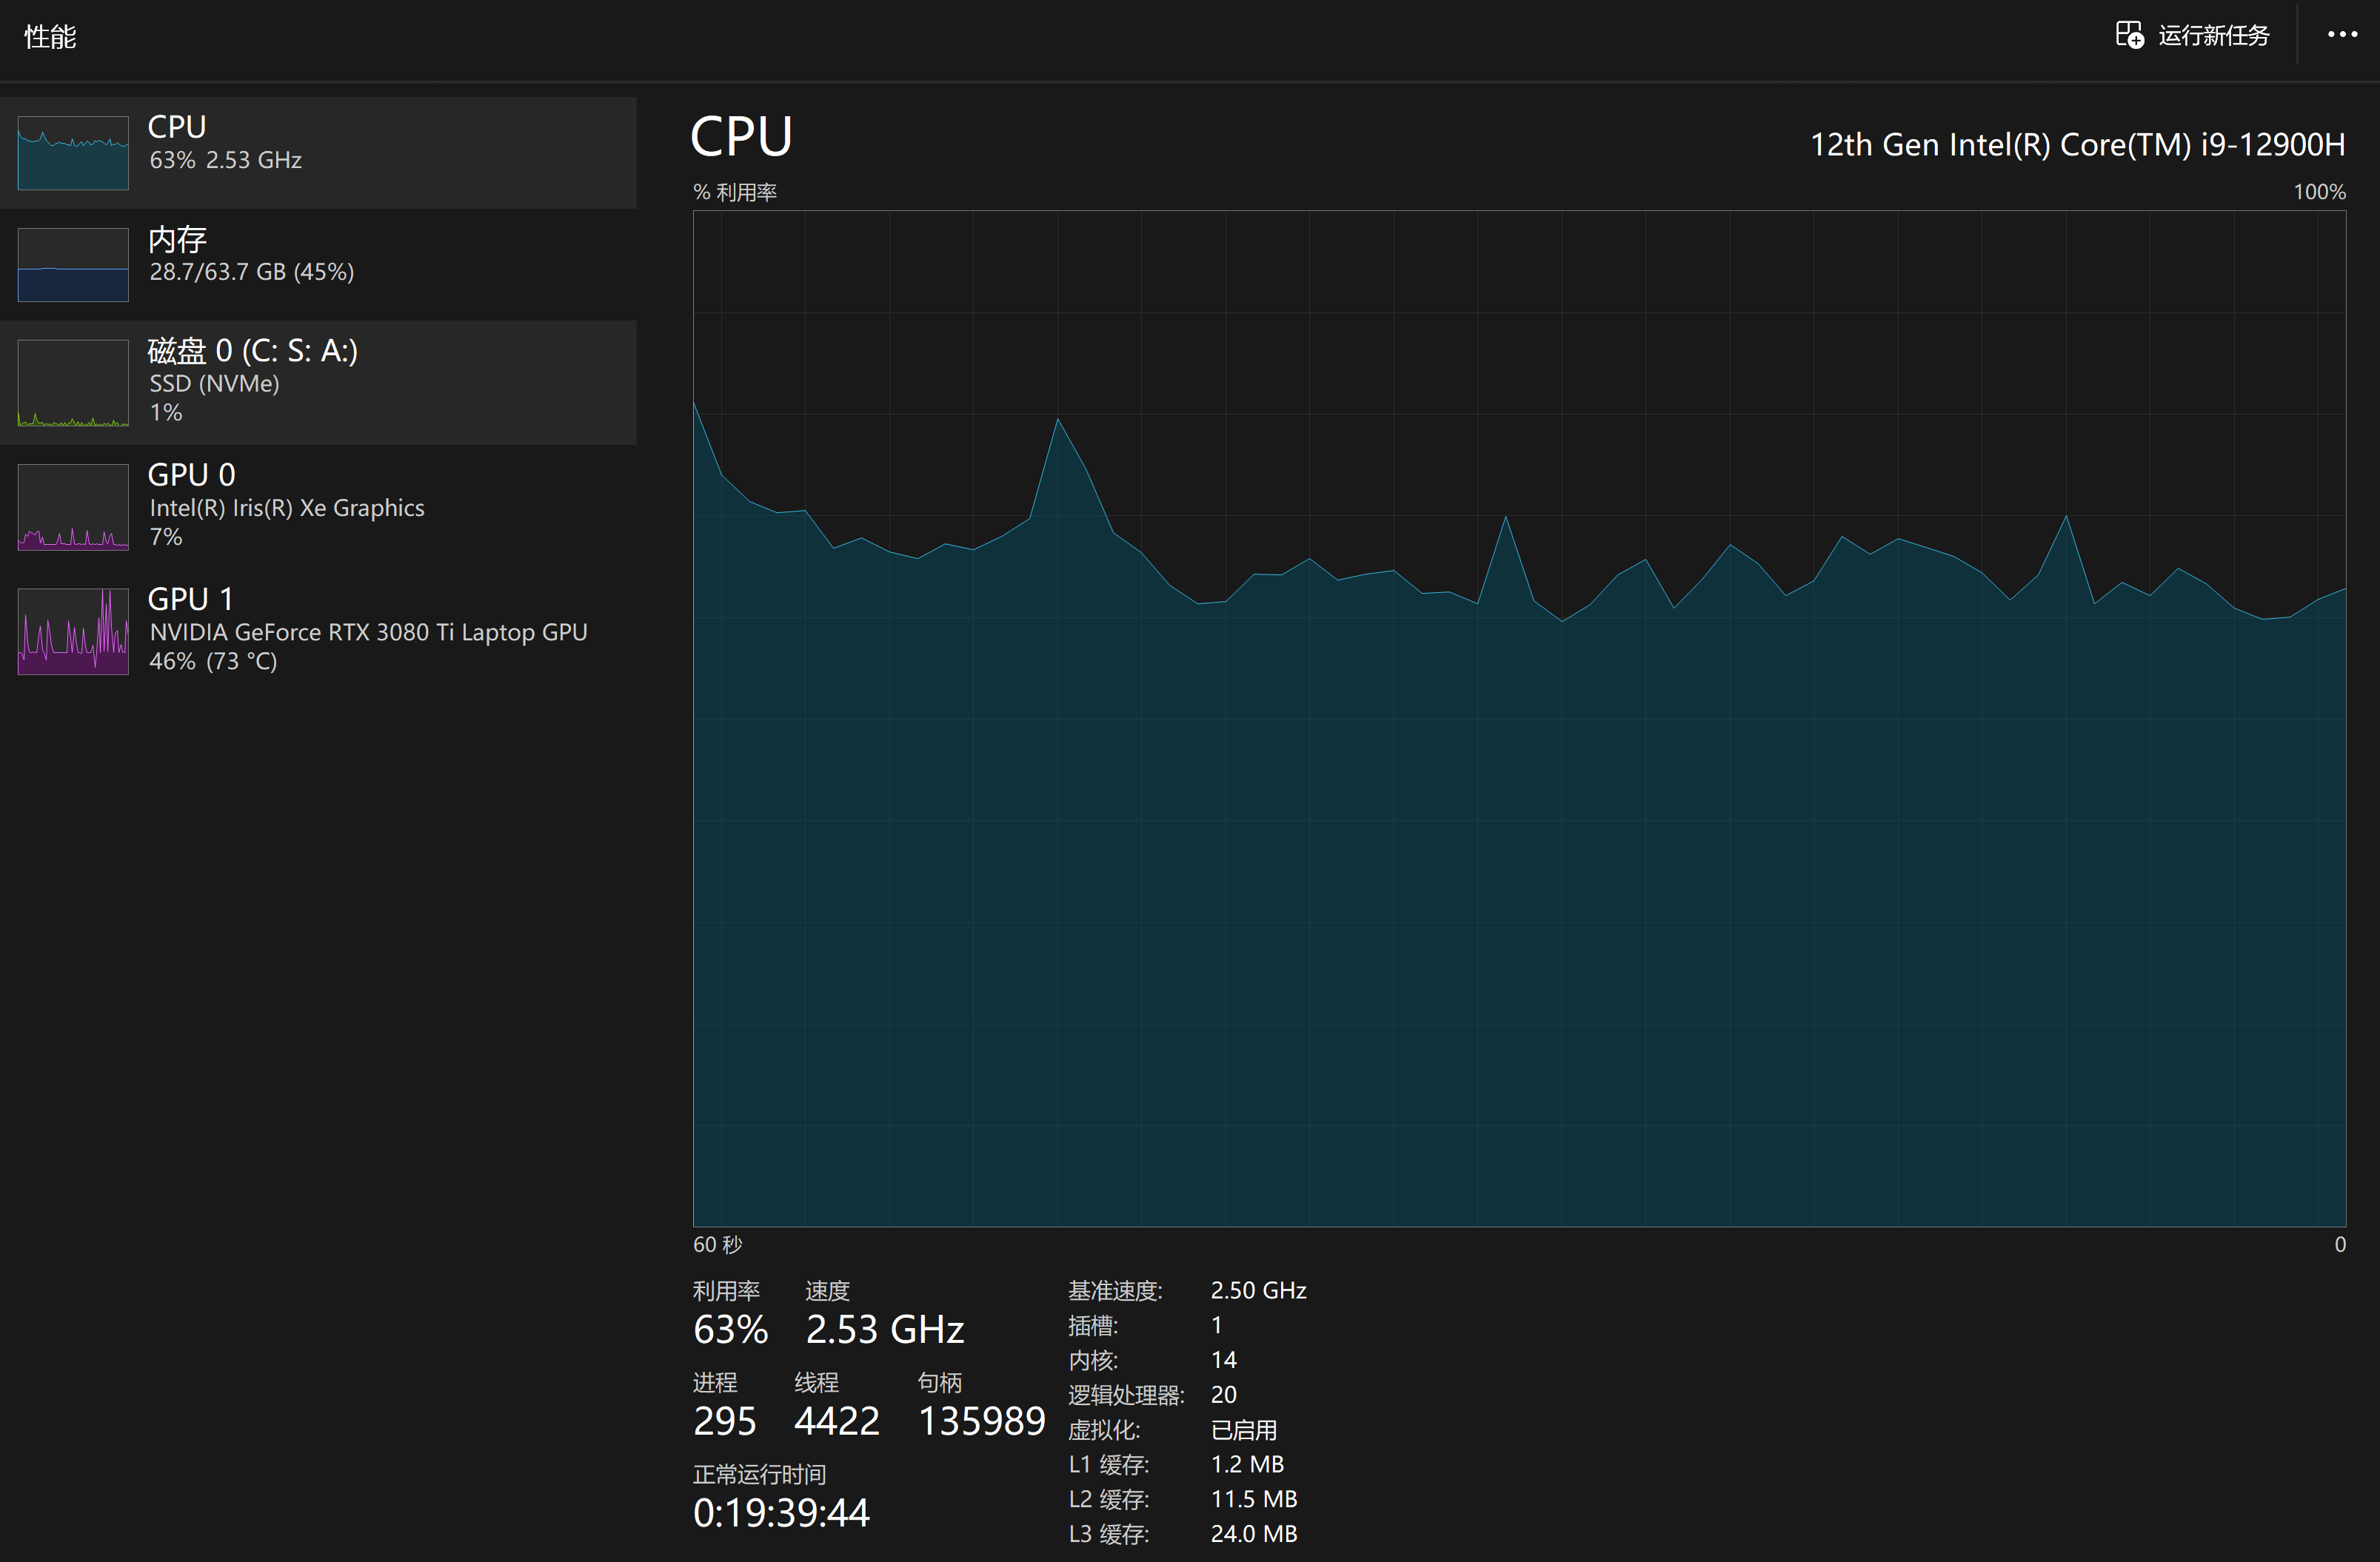Click the 性能 page title
The height and width of the screenshot is (1562, 2380).
coord(50,37)
